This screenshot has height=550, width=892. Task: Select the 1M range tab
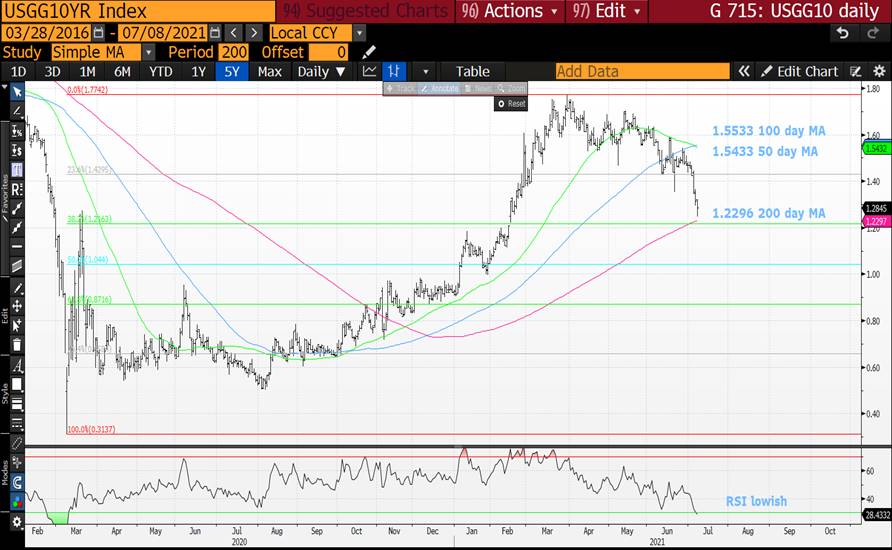pyautogui.click(x=87, y=72)
